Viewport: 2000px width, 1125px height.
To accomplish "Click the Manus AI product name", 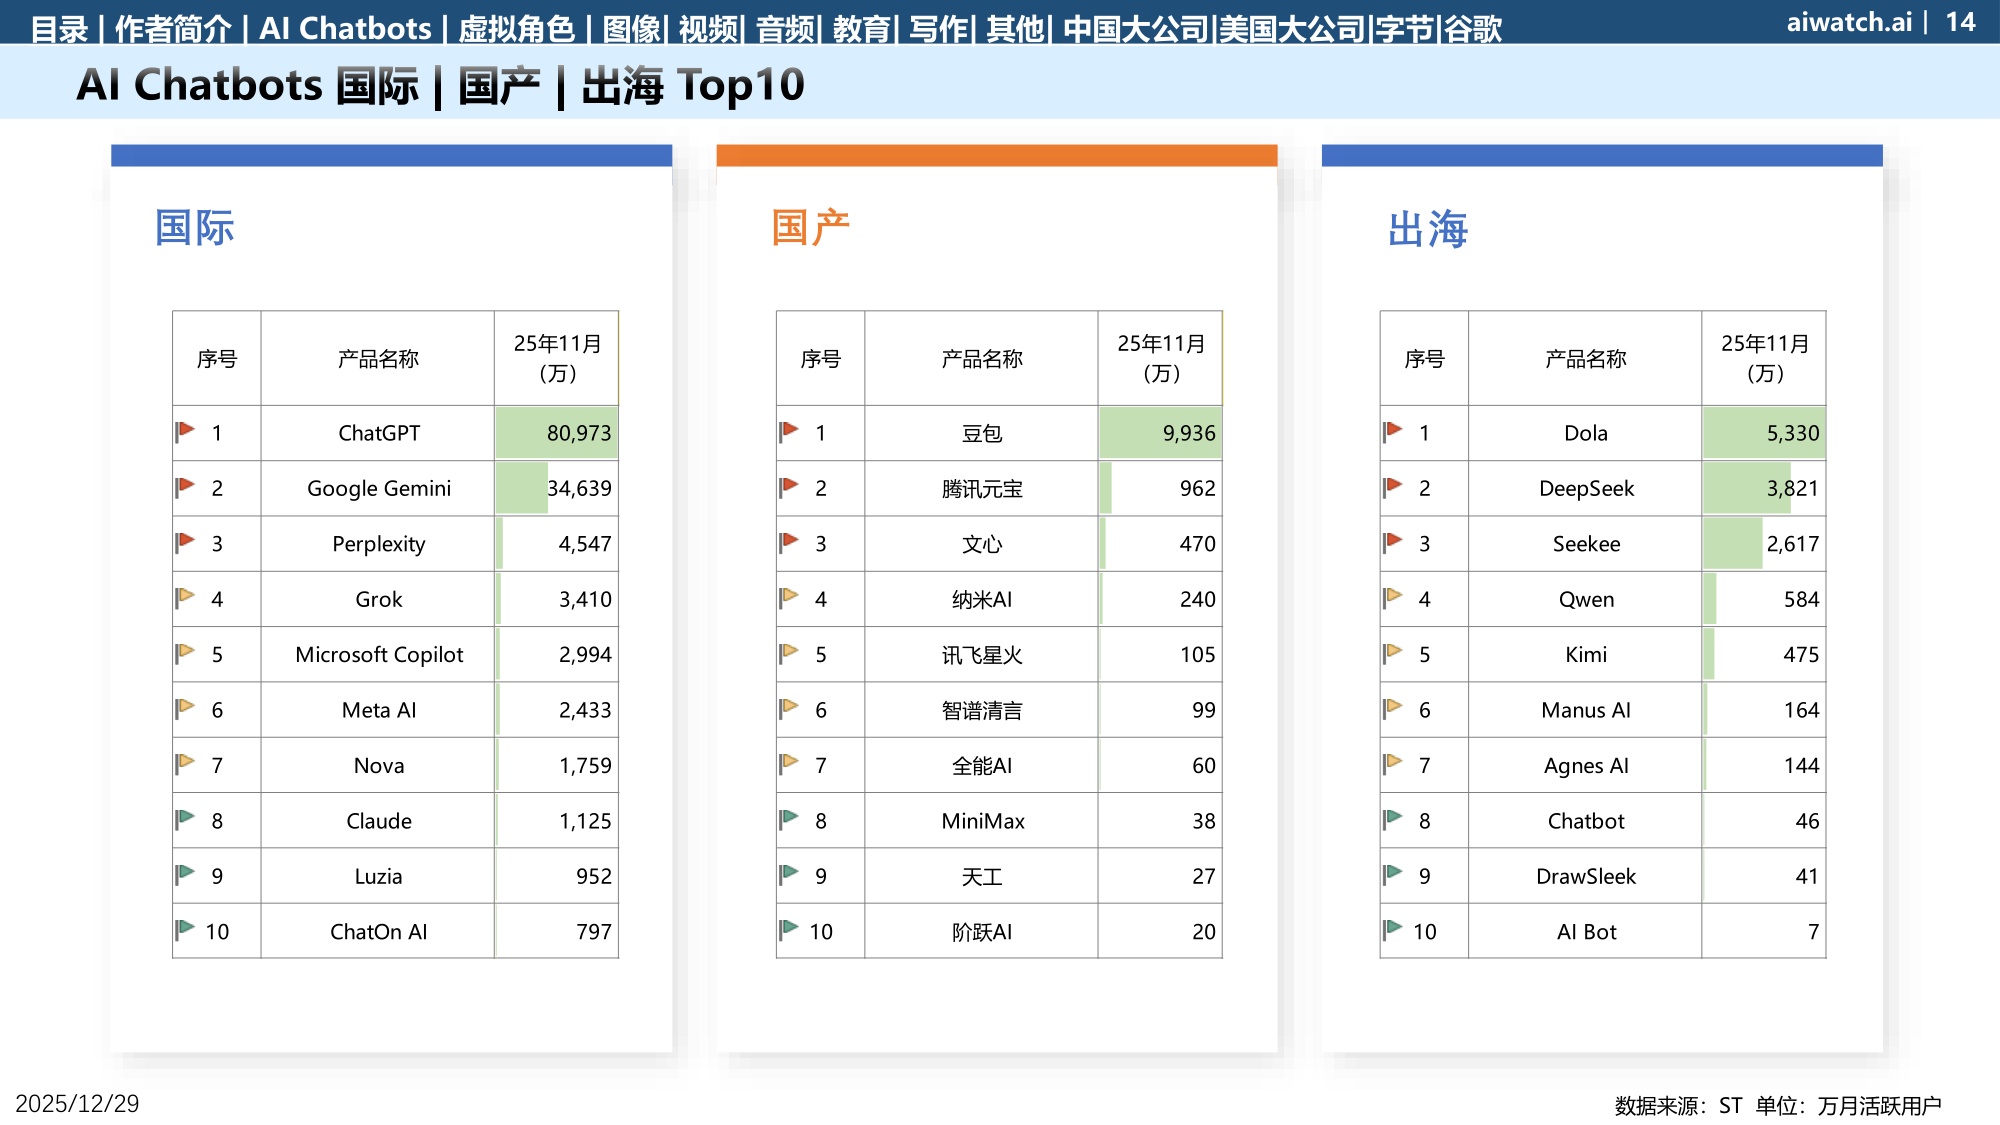I will coord(1586,710).
